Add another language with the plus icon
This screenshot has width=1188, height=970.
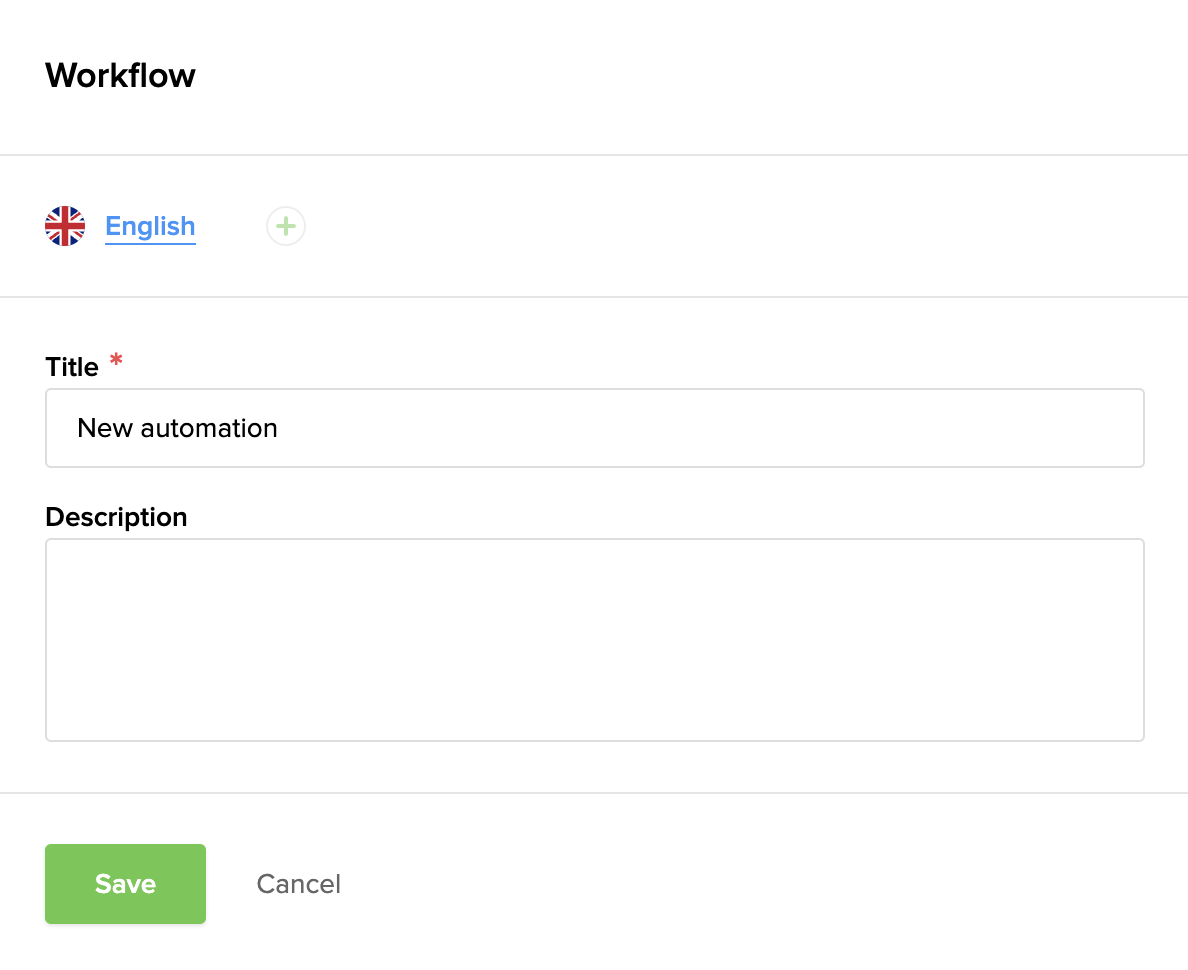click(x=286, y=226)
